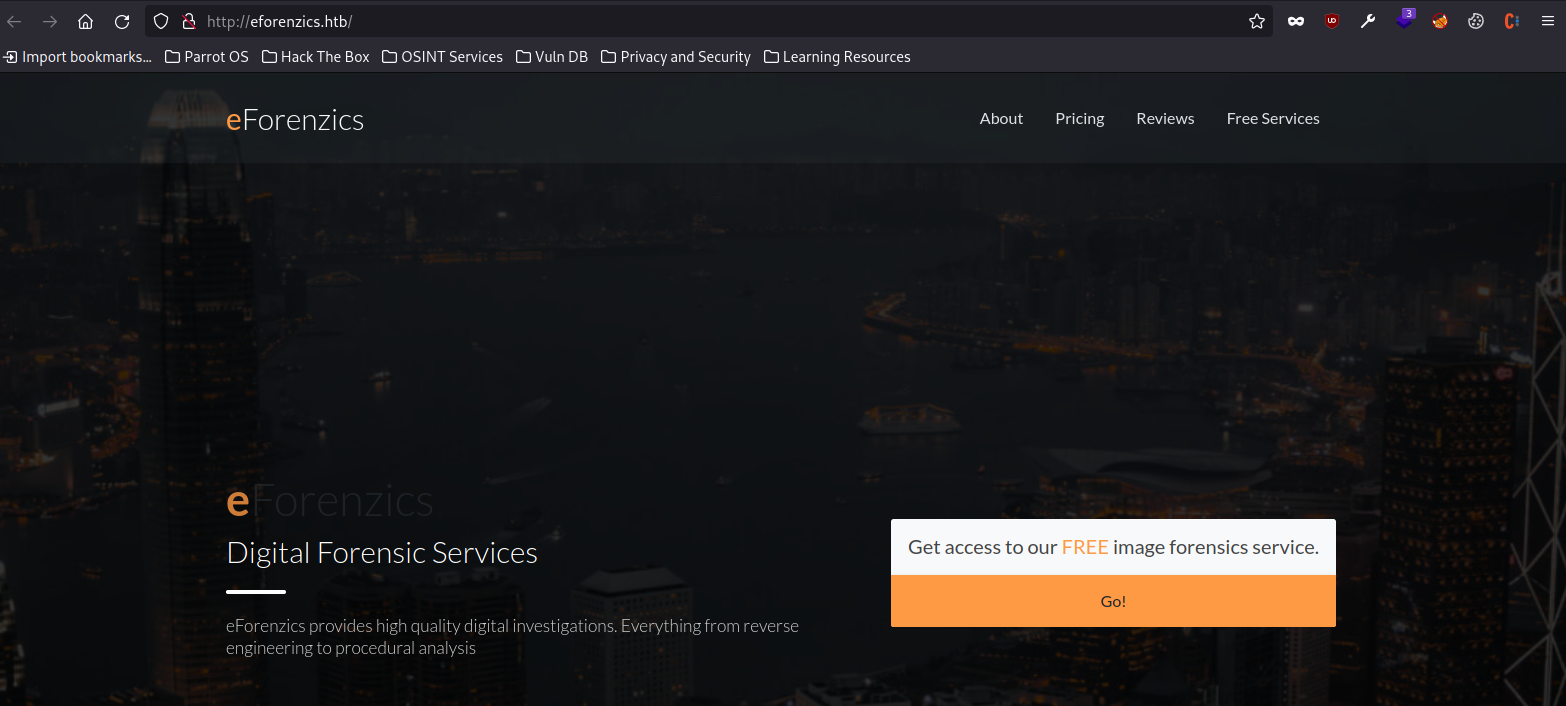Expand the Hack The Box bookmarks folder
Image resolution: width=1566 pixels, height=706 pixels.
click(x=316, y=57)
